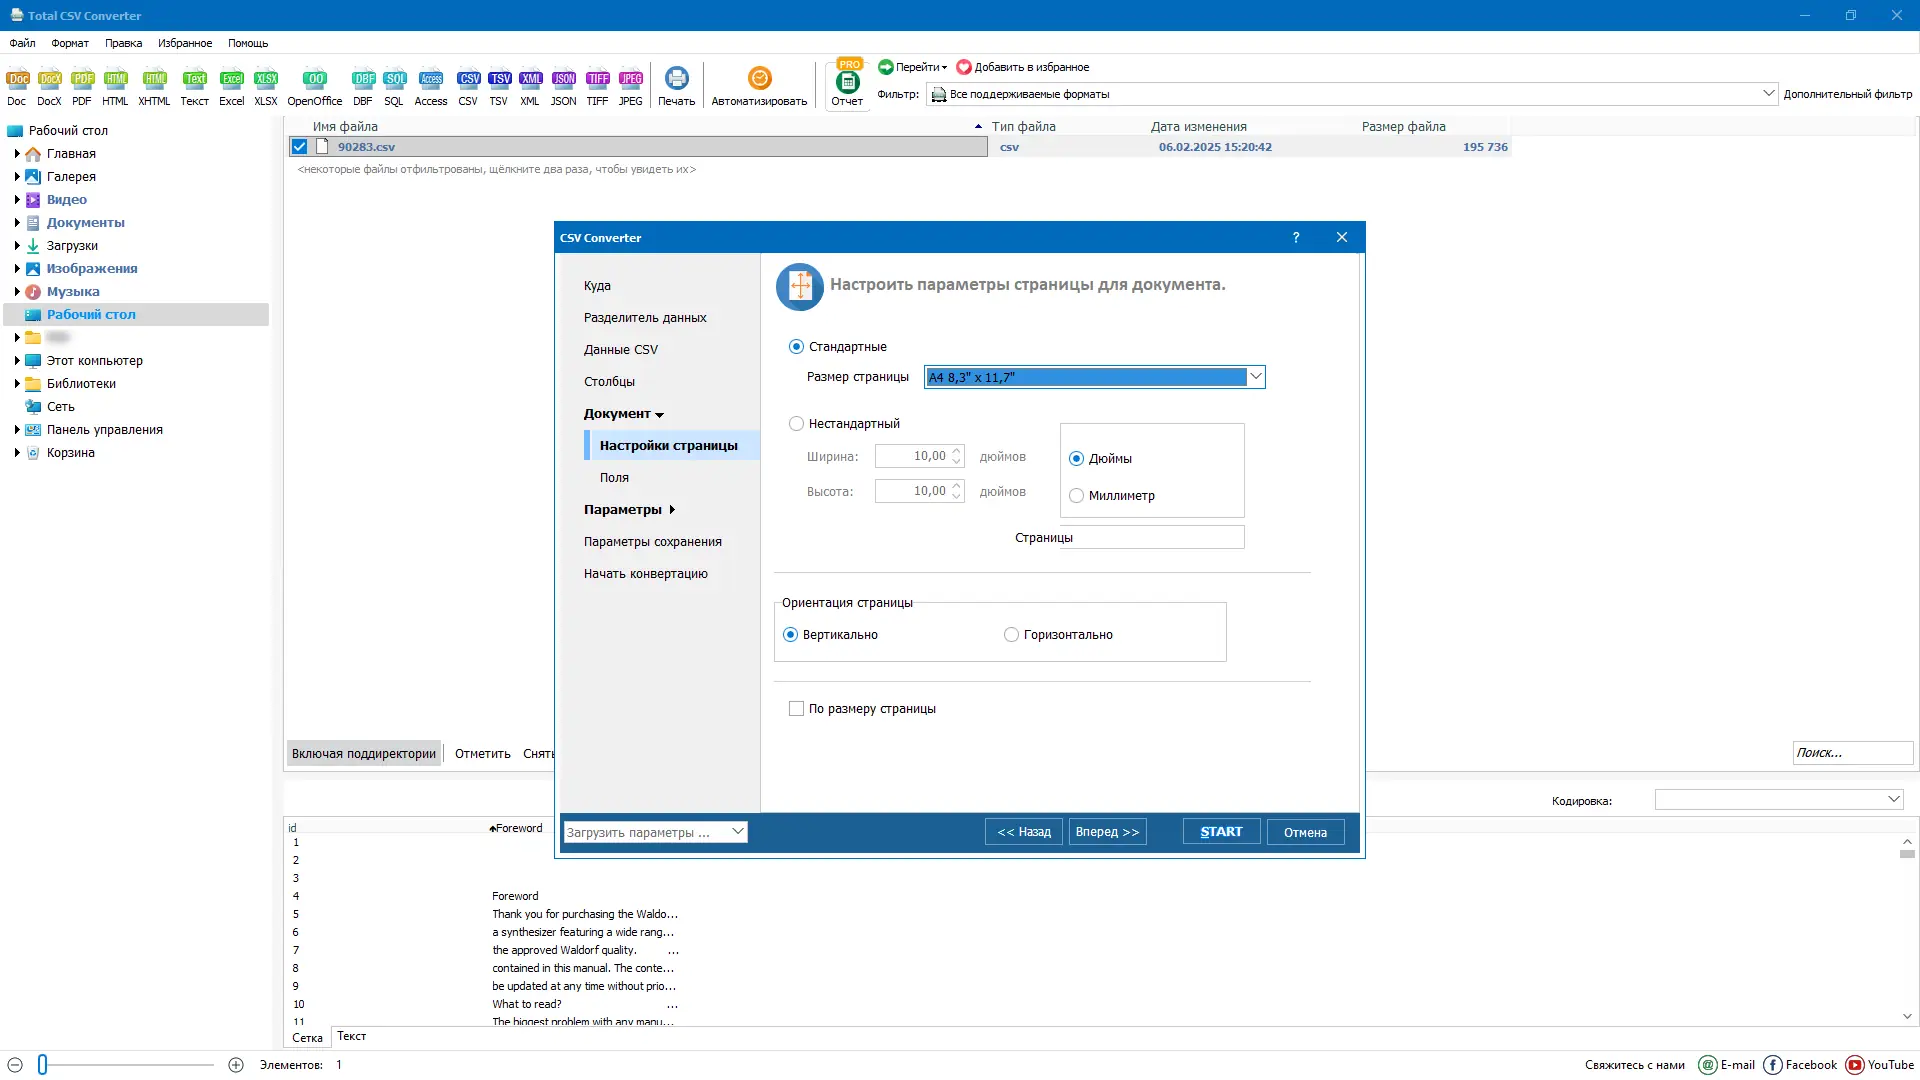Click the Автоматизировать icon
The height and width of the screenshot is (1080, 1920).
tap(759, 86)
